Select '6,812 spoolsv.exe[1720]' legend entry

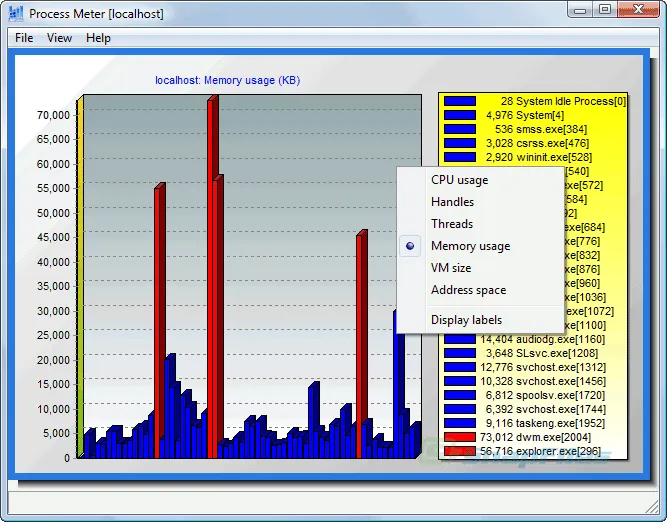(545, 395)
